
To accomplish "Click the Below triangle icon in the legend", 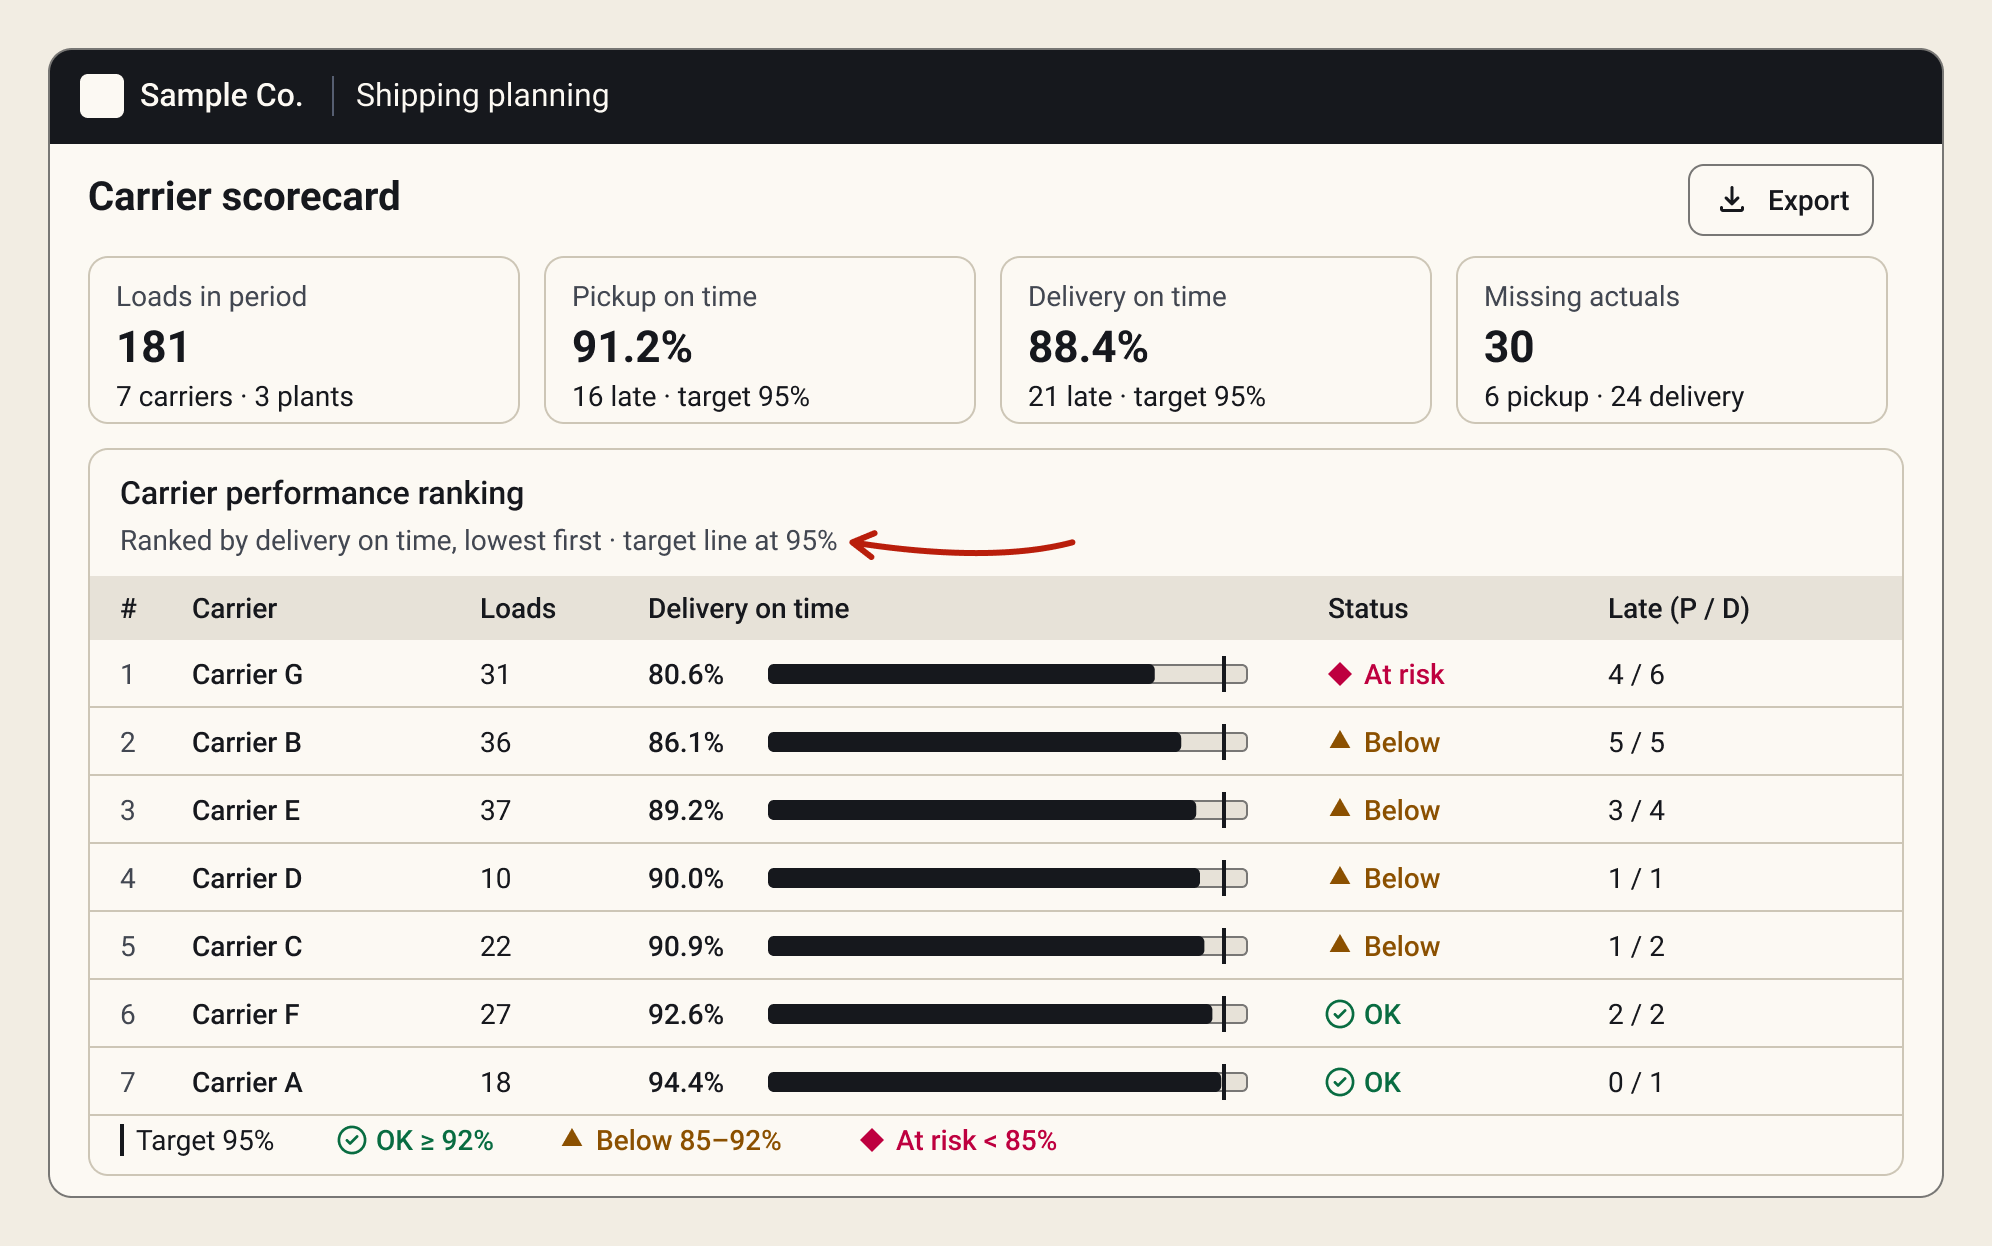I will point(572,1139).
